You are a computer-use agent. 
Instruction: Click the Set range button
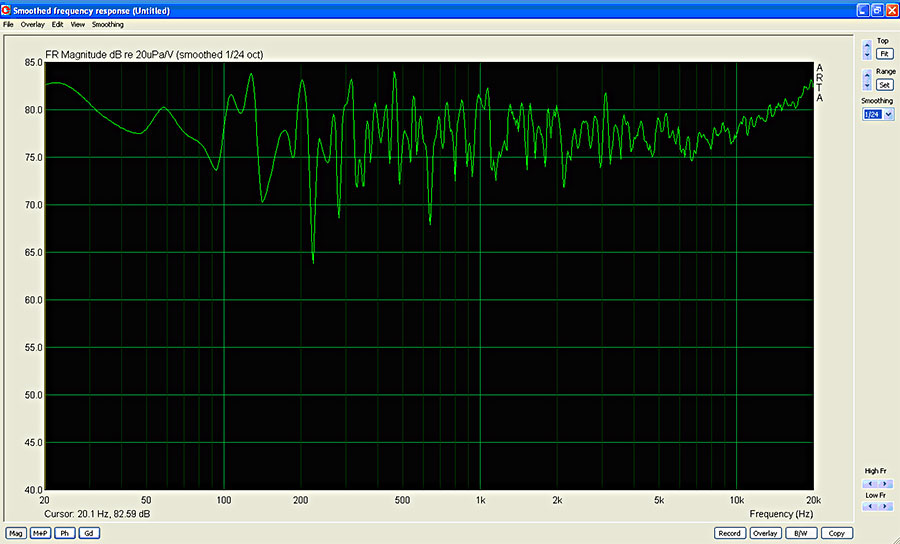(885, 85)
